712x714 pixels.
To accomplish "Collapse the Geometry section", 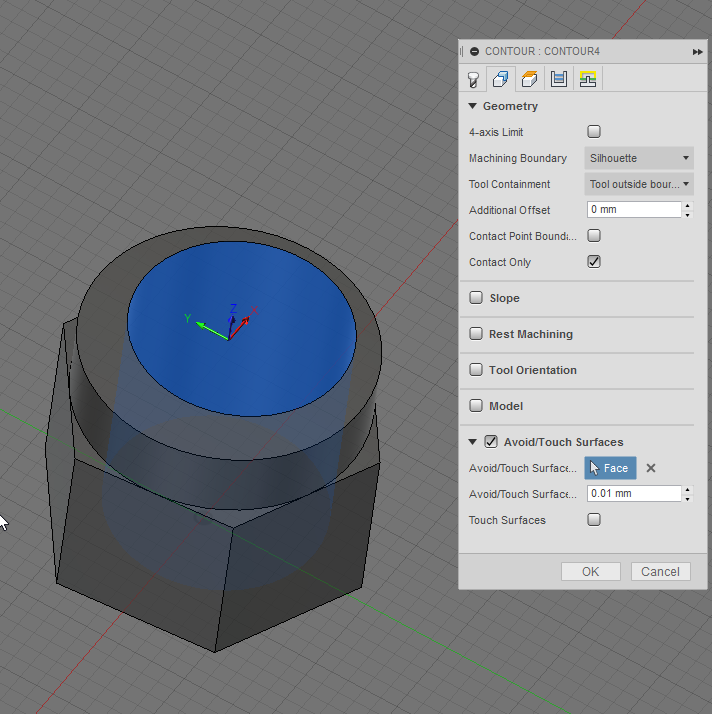I will [x=472, y=106].
